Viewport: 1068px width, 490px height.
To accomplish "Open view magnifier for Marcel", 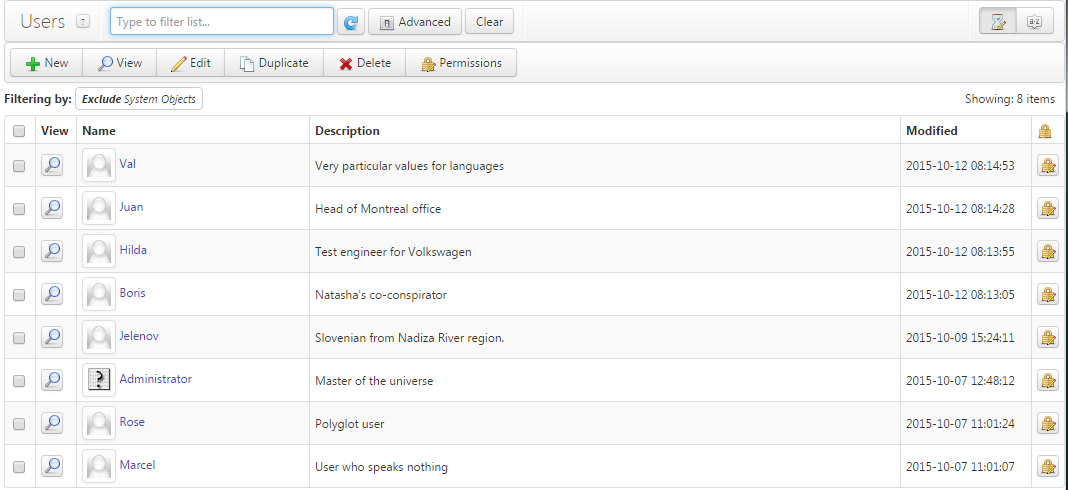I will click(52, 465).
